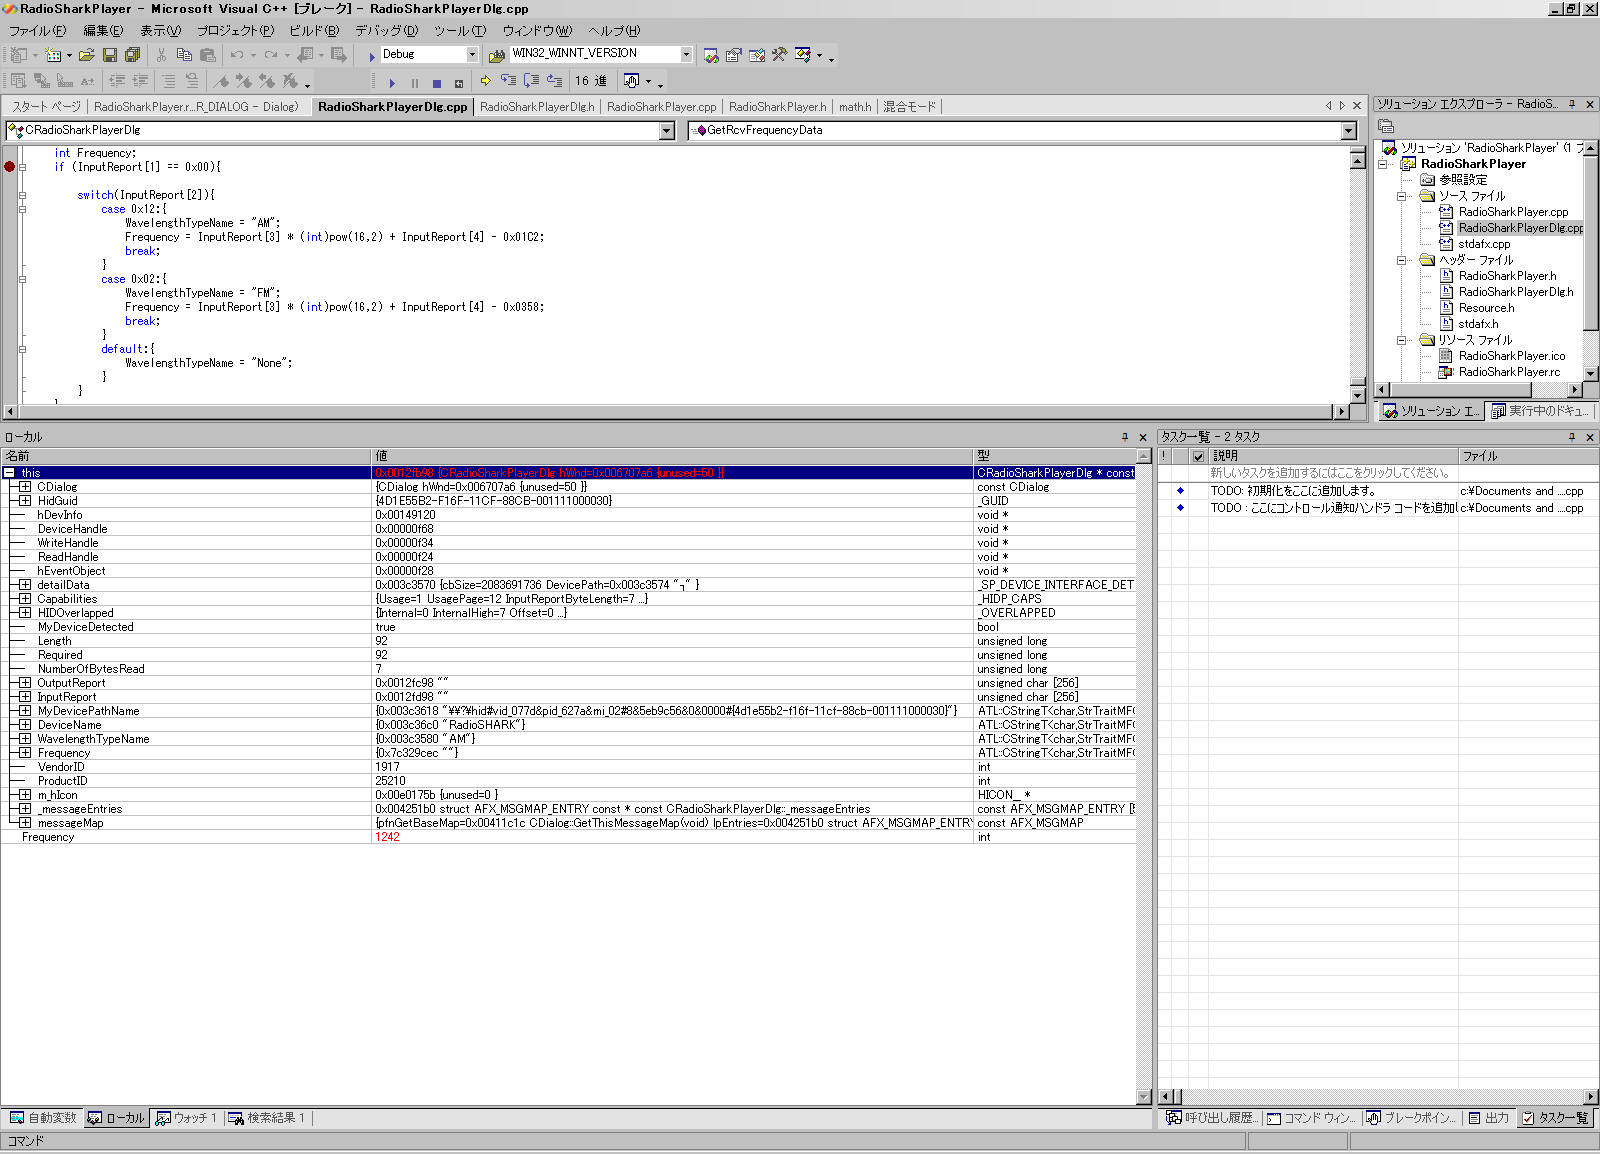Open the ツール(T) menu
This screenshot has width=1600, height=1154.
pos(459,31)
